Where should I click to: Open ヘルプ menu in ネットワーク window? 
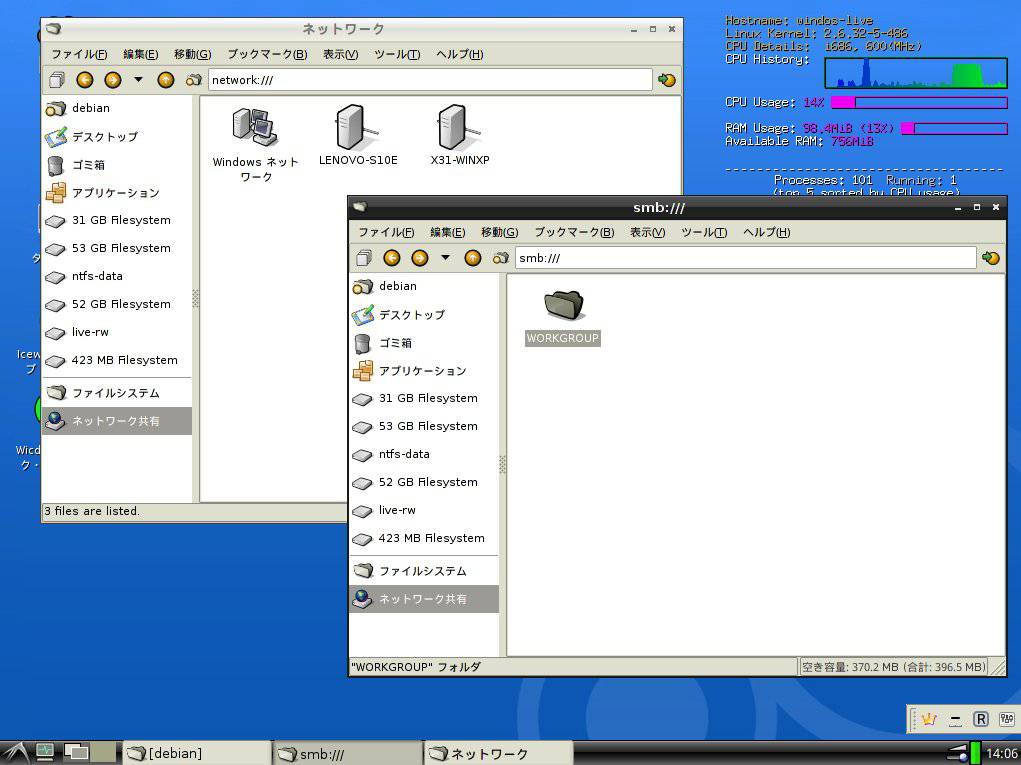(x=460, y=55)
